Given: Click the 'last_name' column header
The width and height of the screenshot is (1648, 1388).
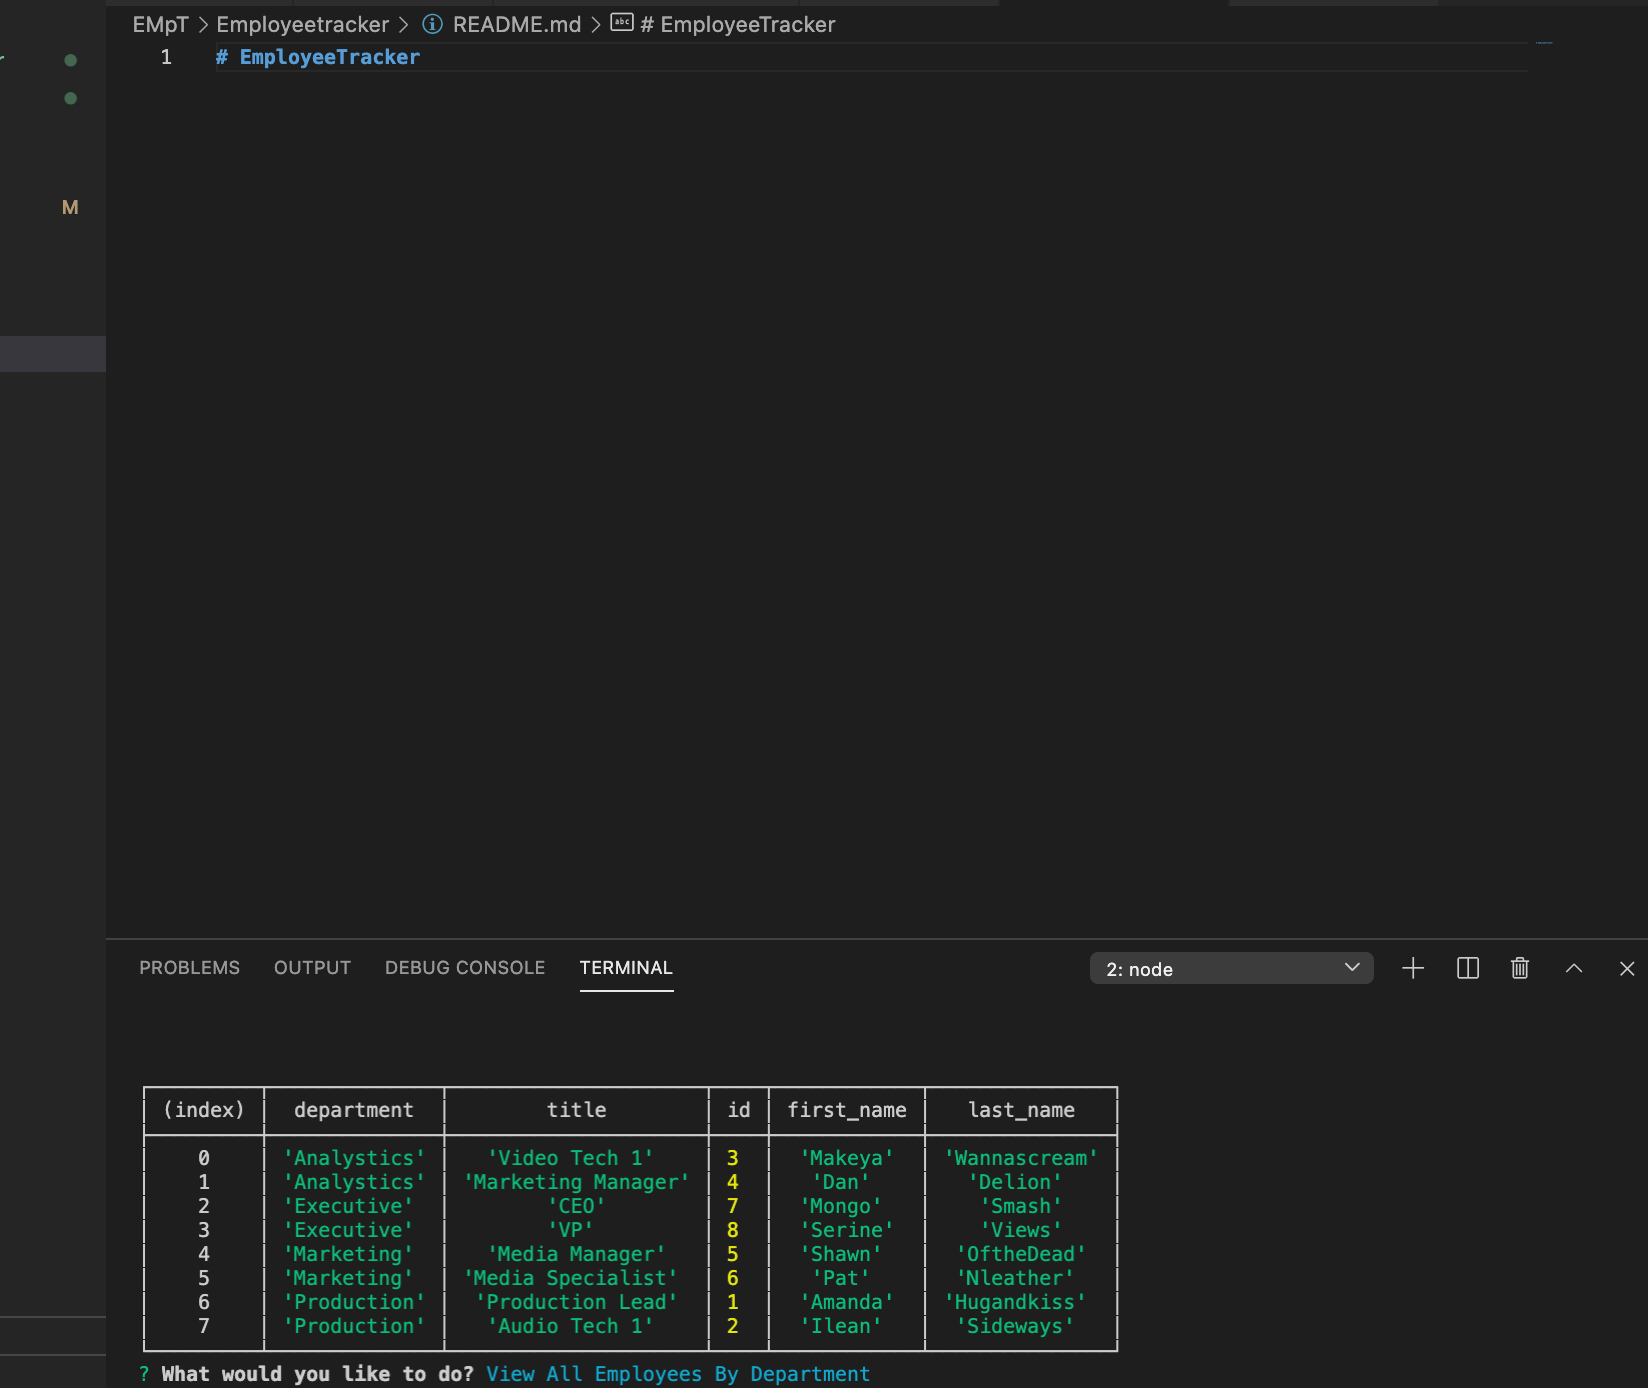Looking at the screenshot, I should 1021,1110.
